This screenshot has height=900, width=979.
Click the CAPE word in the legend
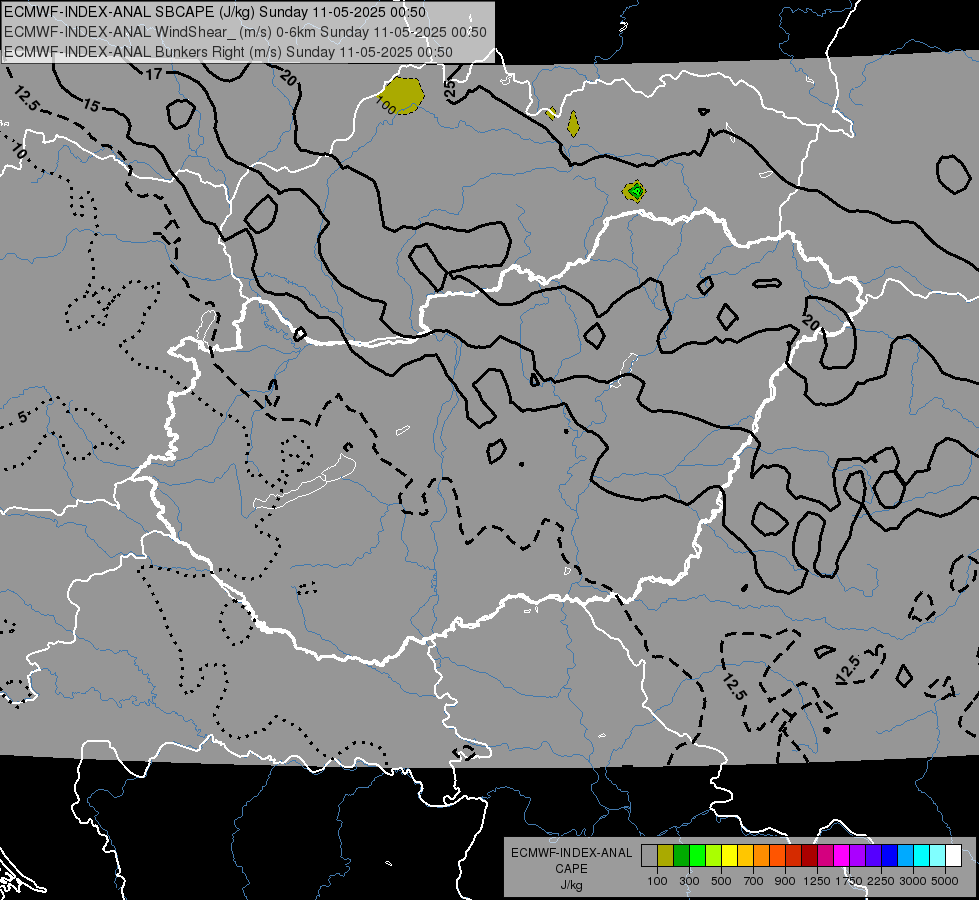(571, 868)
